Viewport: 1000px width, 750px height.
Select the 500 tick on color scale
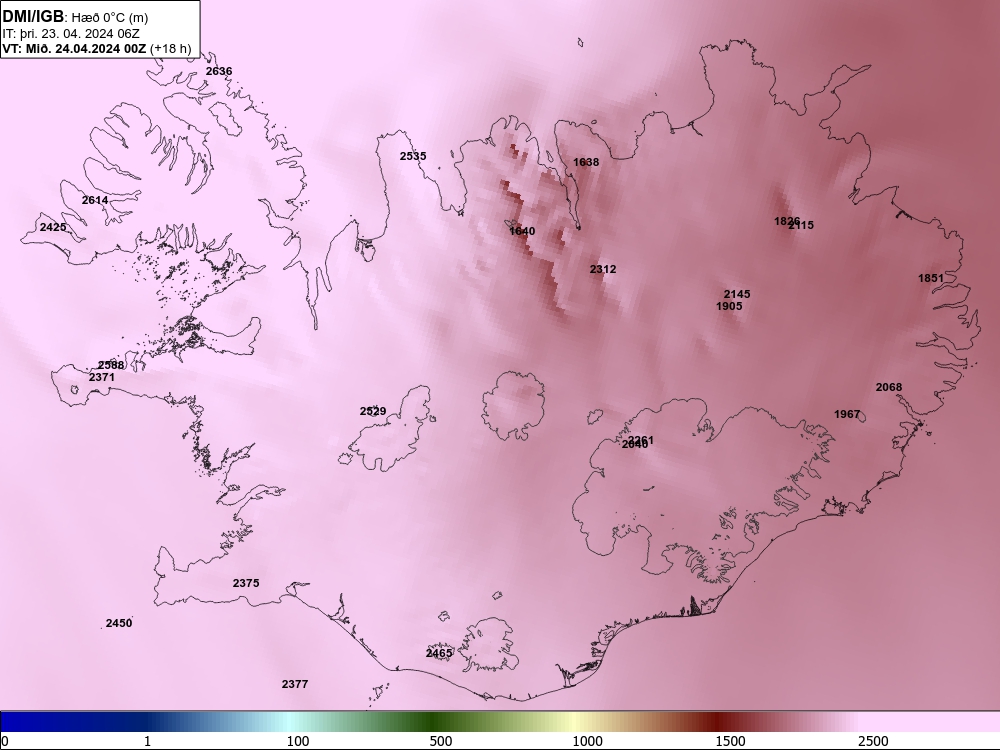click(441, 741)
